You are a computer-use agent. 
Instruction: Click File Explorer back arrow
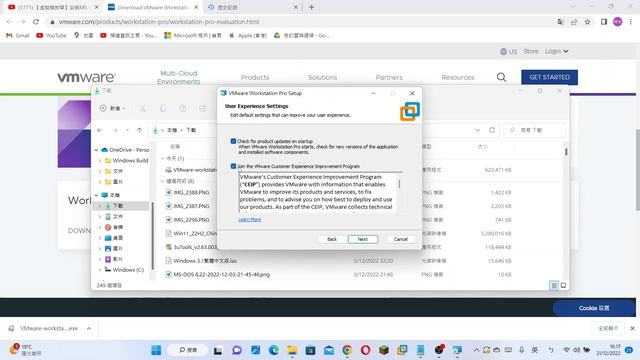[100, 130]
